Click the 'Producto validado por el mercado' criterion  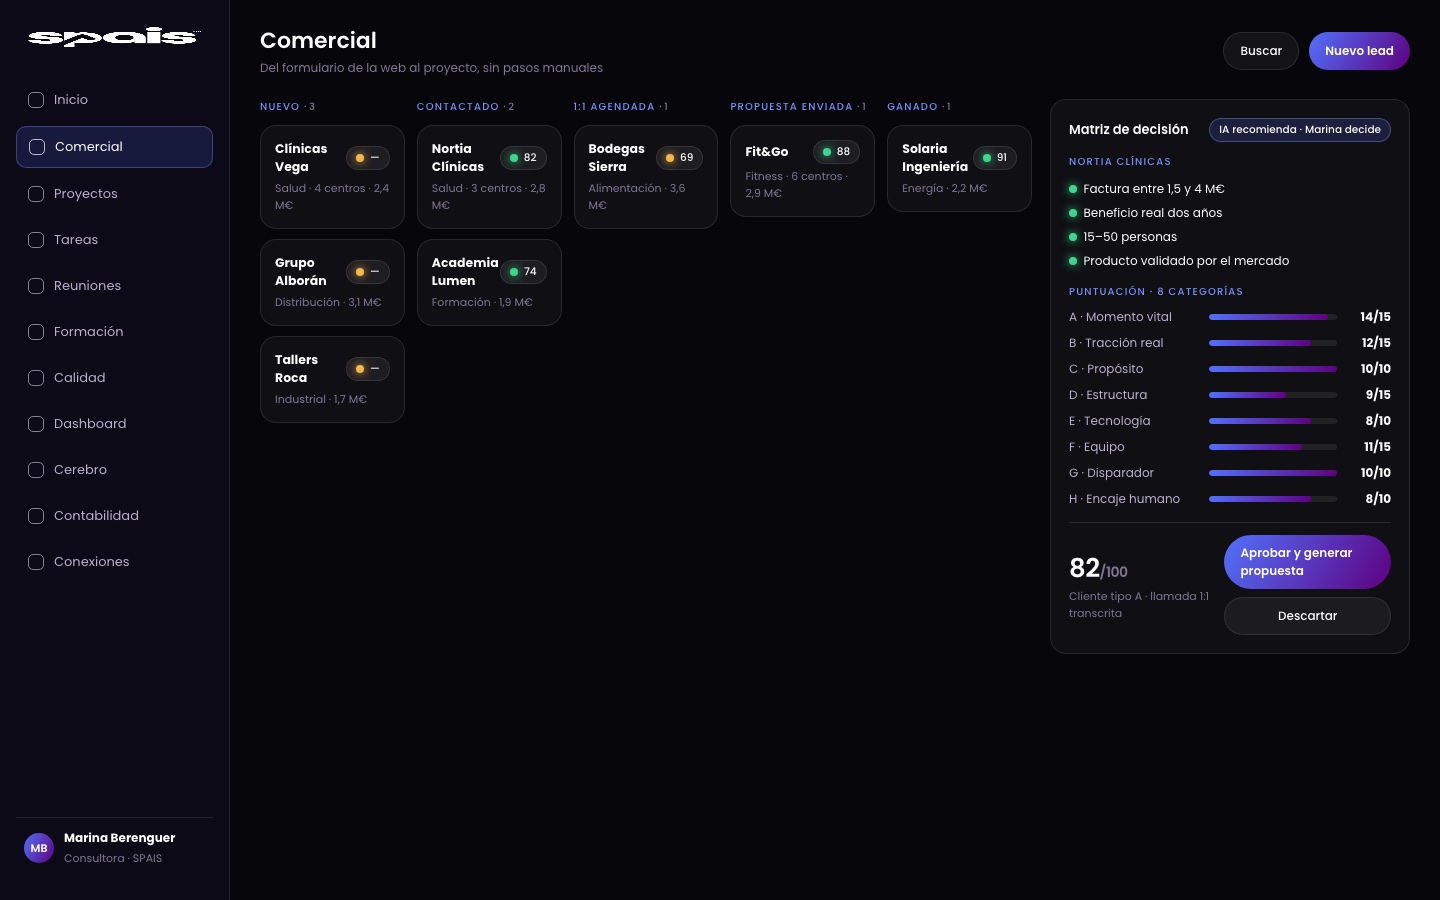pyautogui.click(x=1186, y=261)
